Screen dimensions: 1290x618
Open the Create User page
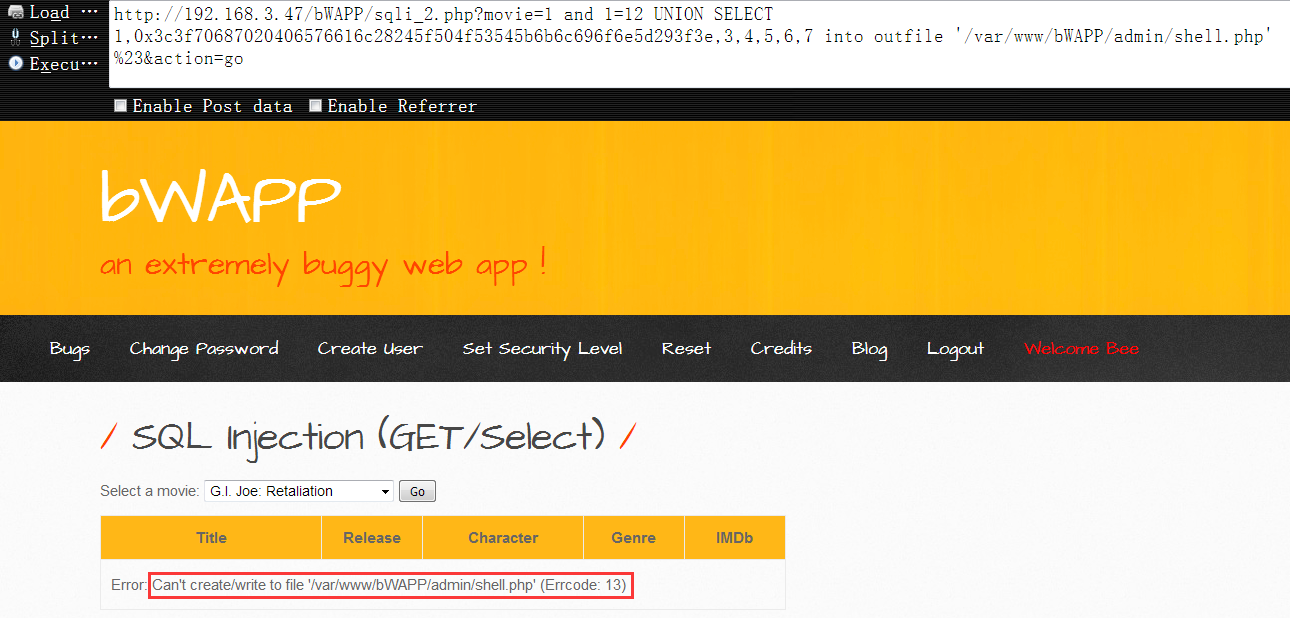click(x=370, y=349)
